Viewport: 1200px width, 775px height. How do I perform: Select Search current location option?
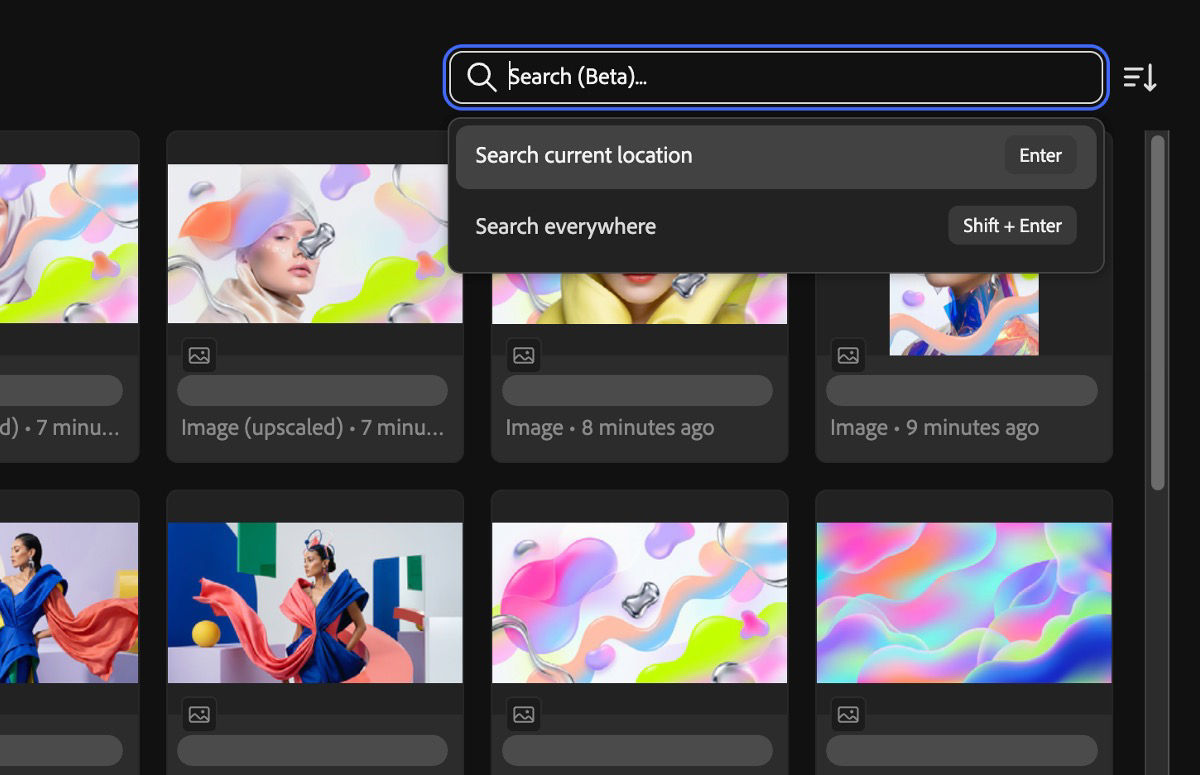(x=776, y=156)
